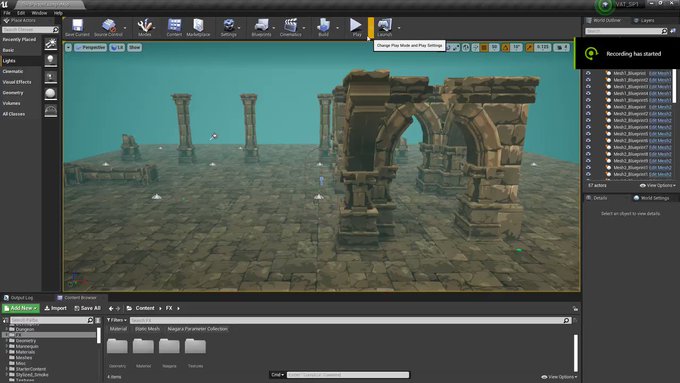
Task: Switch to World Settings tab
Action: click(651, 198)
